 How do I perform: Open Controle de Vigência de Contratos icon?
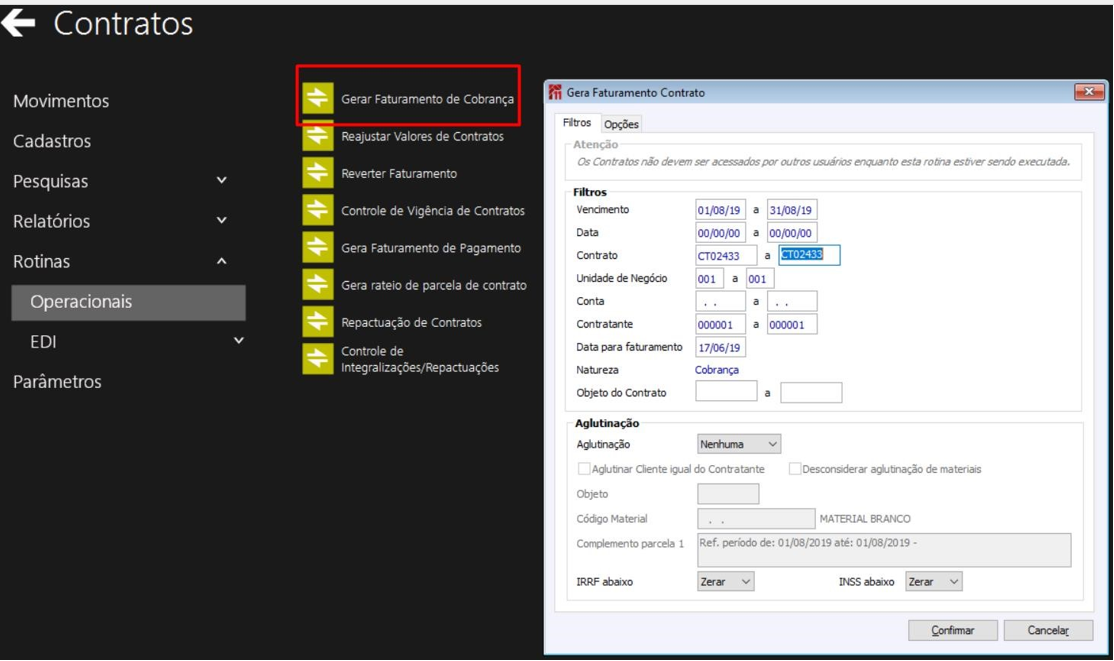pos(318,210)
